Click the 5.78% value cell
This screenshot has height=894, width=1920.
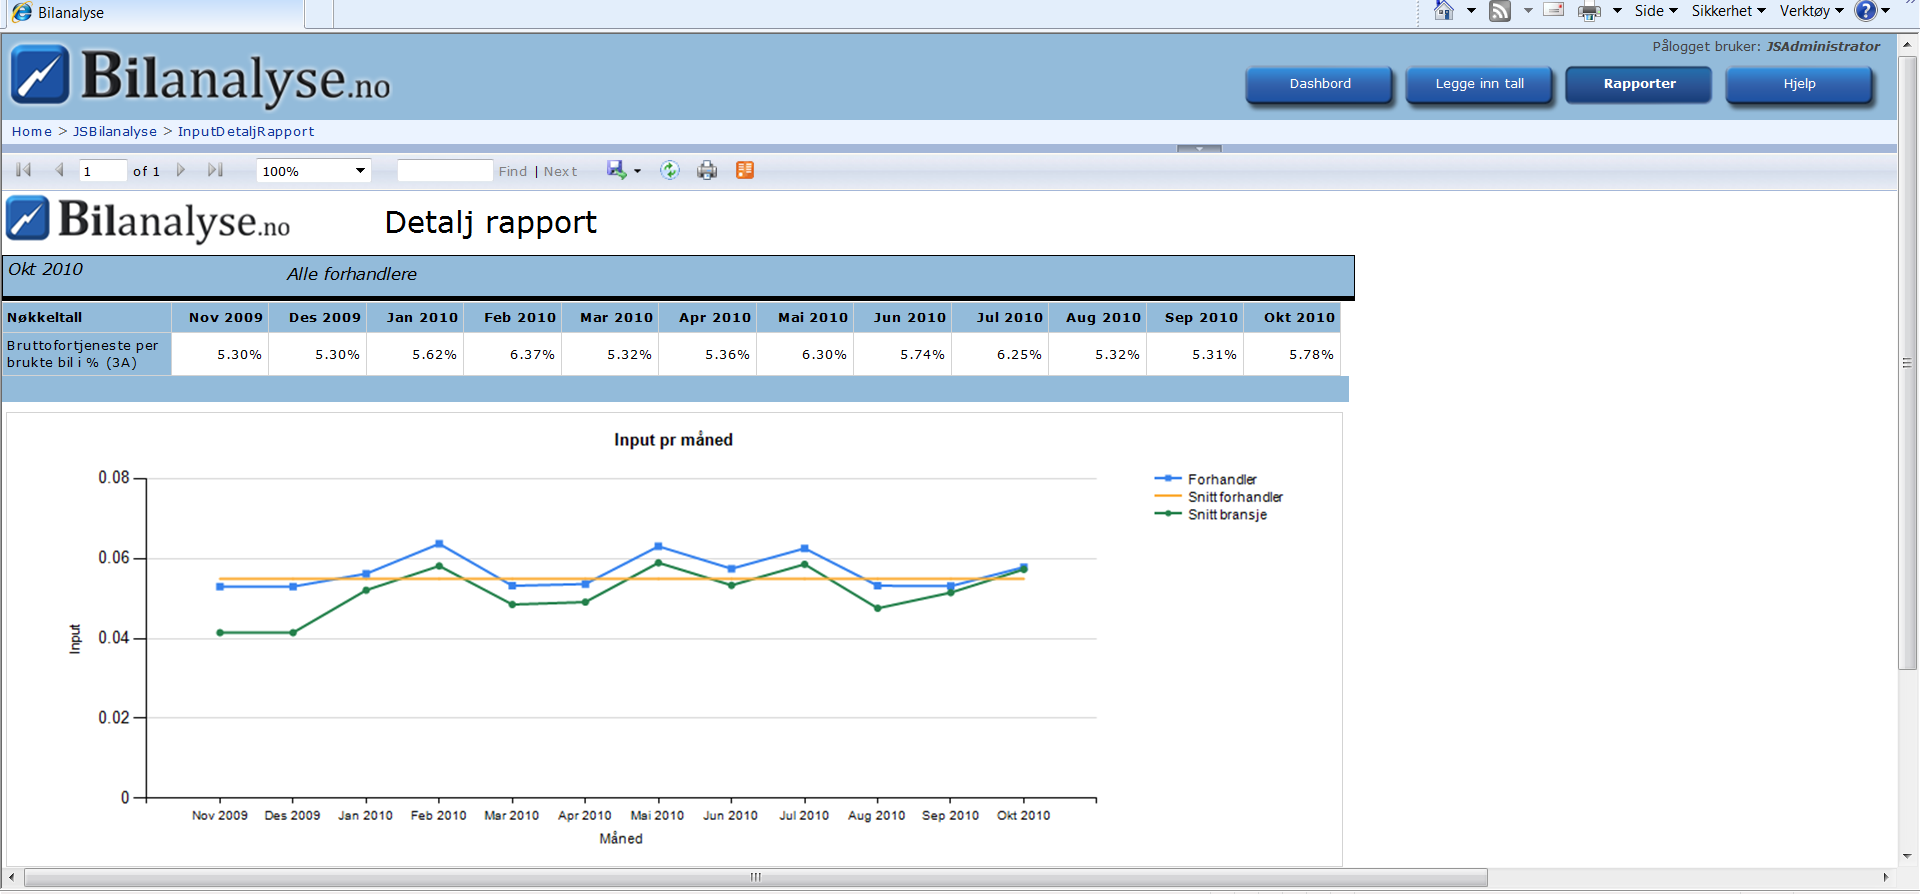pyautogui.click(x=1292, y=354)
